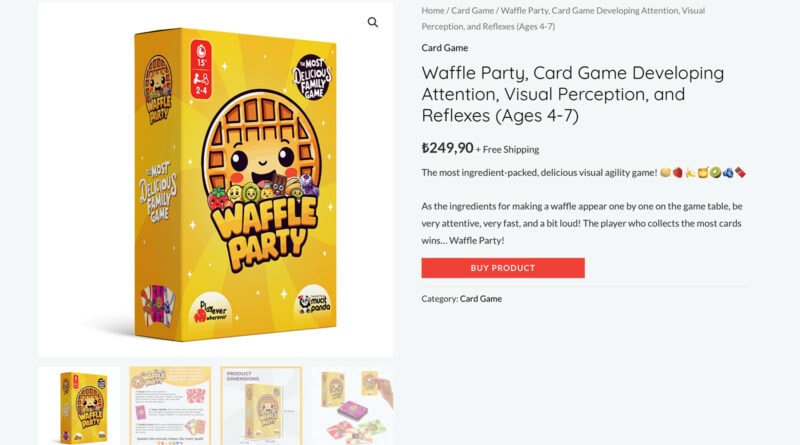Open the Card Game category link

481,299
